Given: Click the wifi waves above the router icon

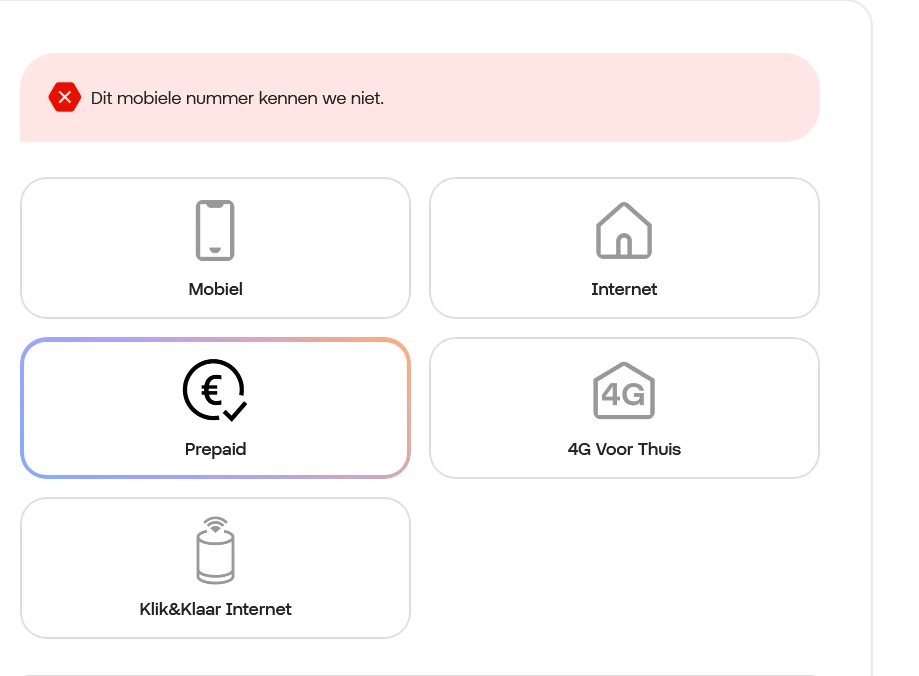Looking at the screenshot, I should (x=215, y=524).
